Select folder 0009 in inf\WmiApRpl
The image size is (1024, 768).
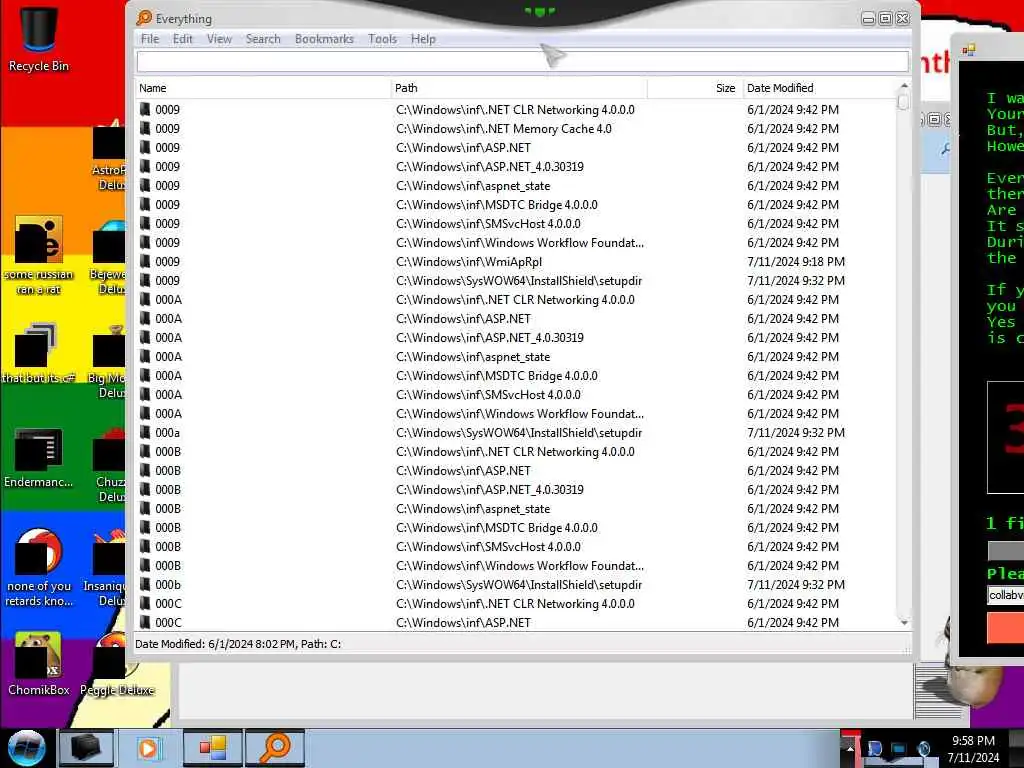[167, 262]
